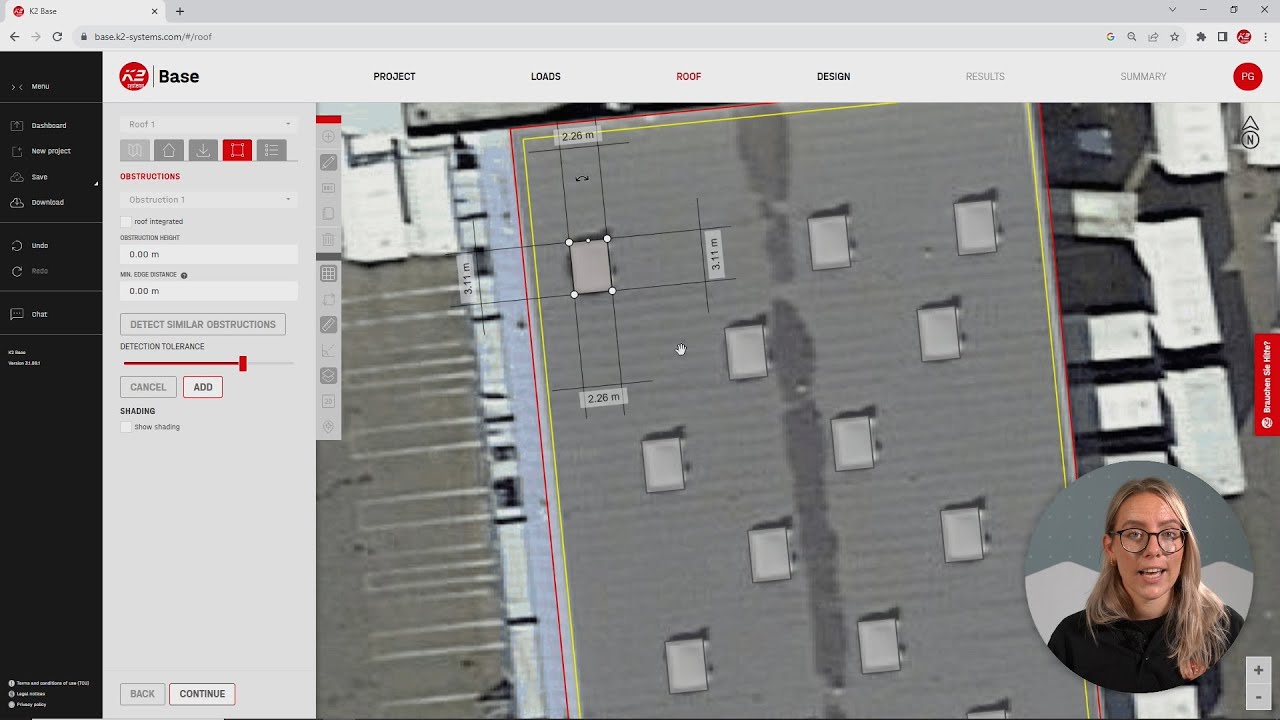Click the browser address bar URL
Viewport: 1280px width, 720px height.
[x=153, y=37]
